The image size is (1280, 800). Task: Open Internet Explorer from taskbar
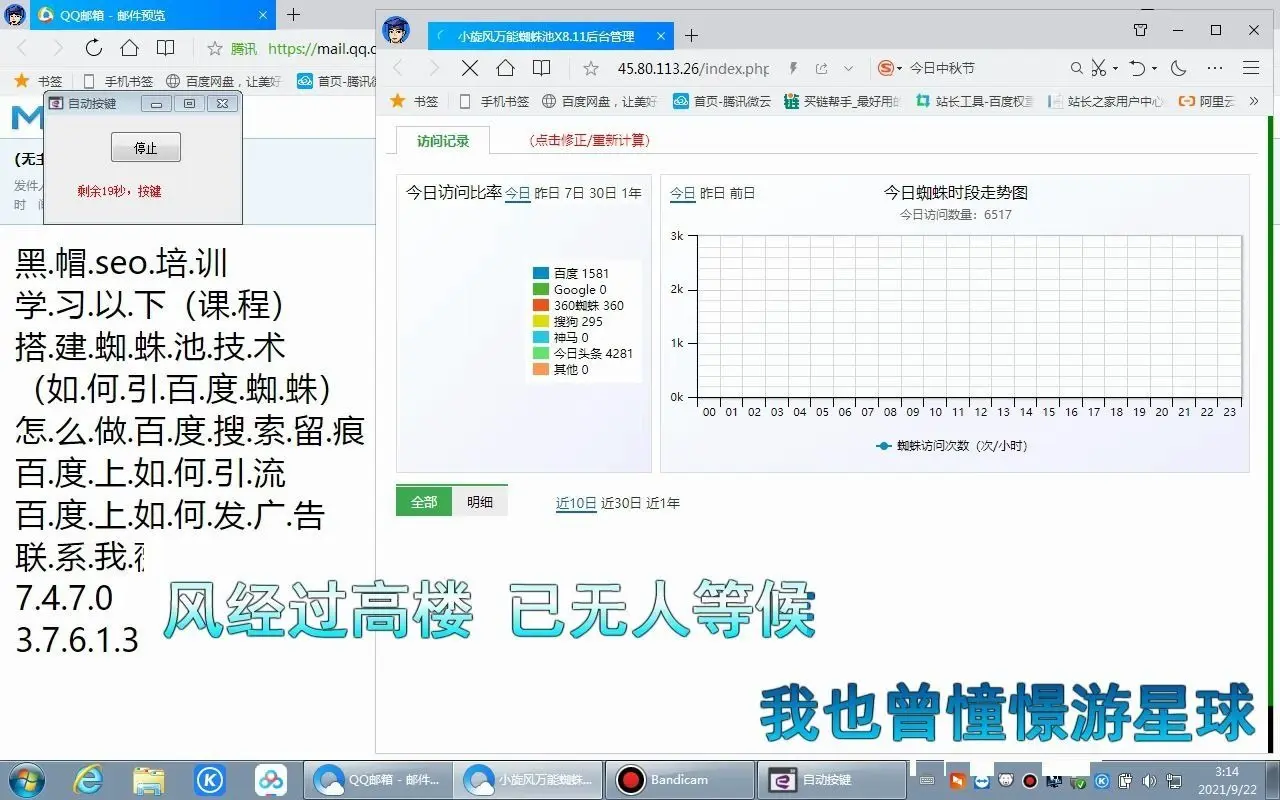(88, 779)
